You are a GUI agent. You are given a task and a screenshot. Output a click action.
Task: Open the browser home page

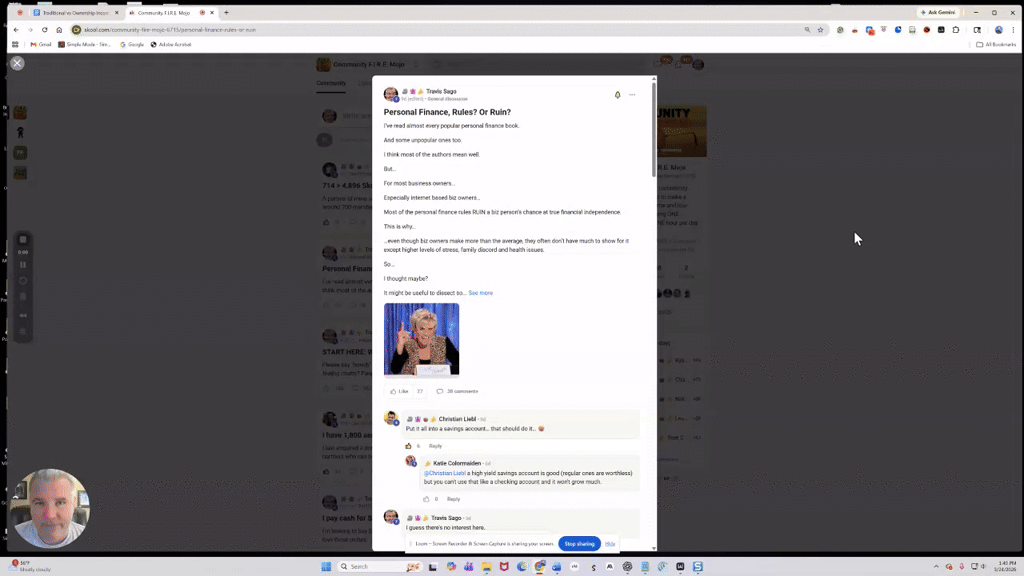coord(59,30)
